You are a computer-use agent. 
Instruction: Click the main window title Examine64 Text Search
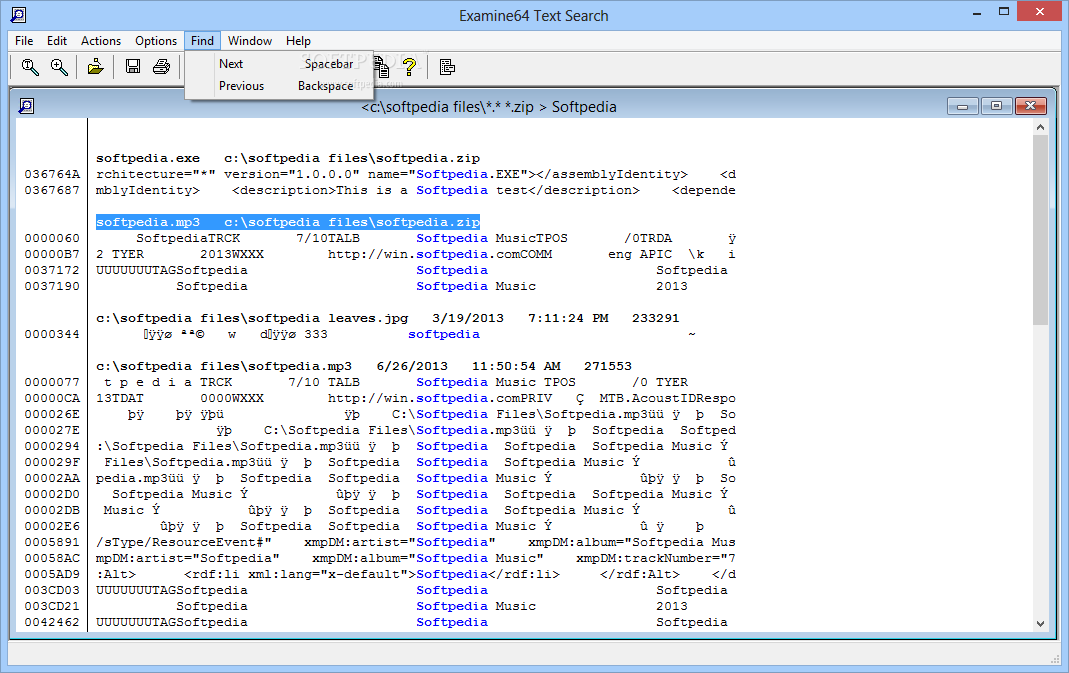[533, 16]
